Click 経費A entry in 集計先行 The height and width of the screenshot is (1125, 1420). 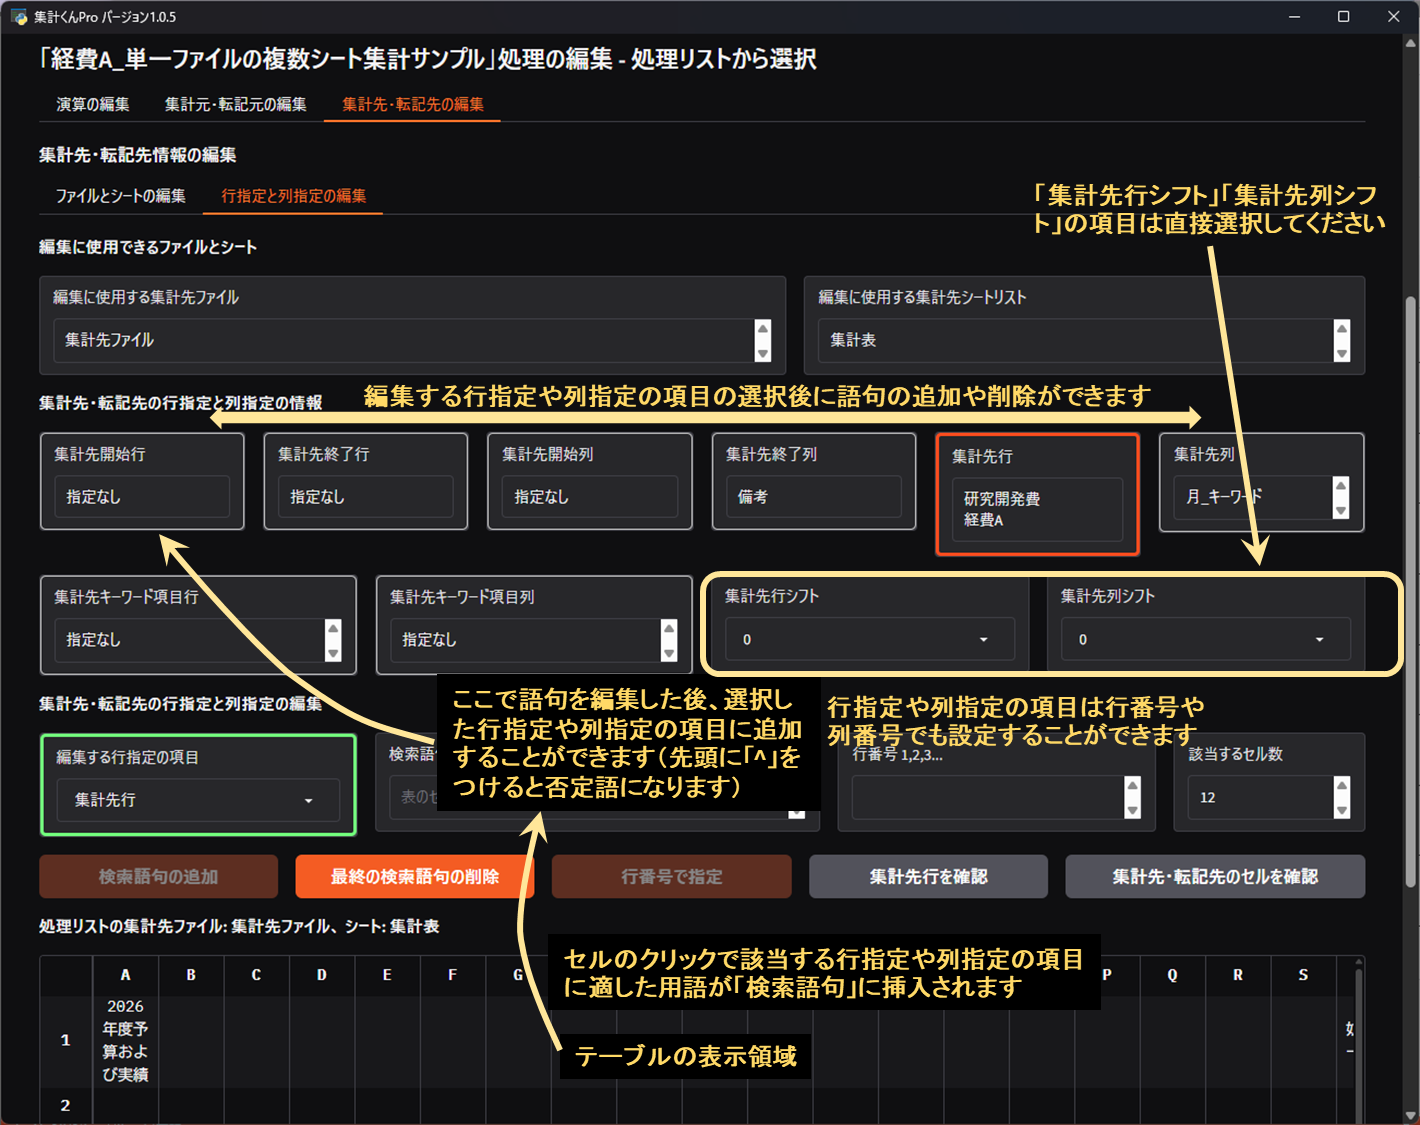pyautogui.click(x=984, y=520)
